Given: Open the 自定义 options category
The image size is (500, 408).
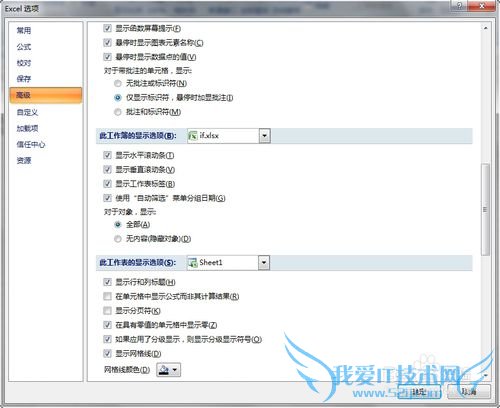Looking at the screenshot, I should (x=27, y=112).
